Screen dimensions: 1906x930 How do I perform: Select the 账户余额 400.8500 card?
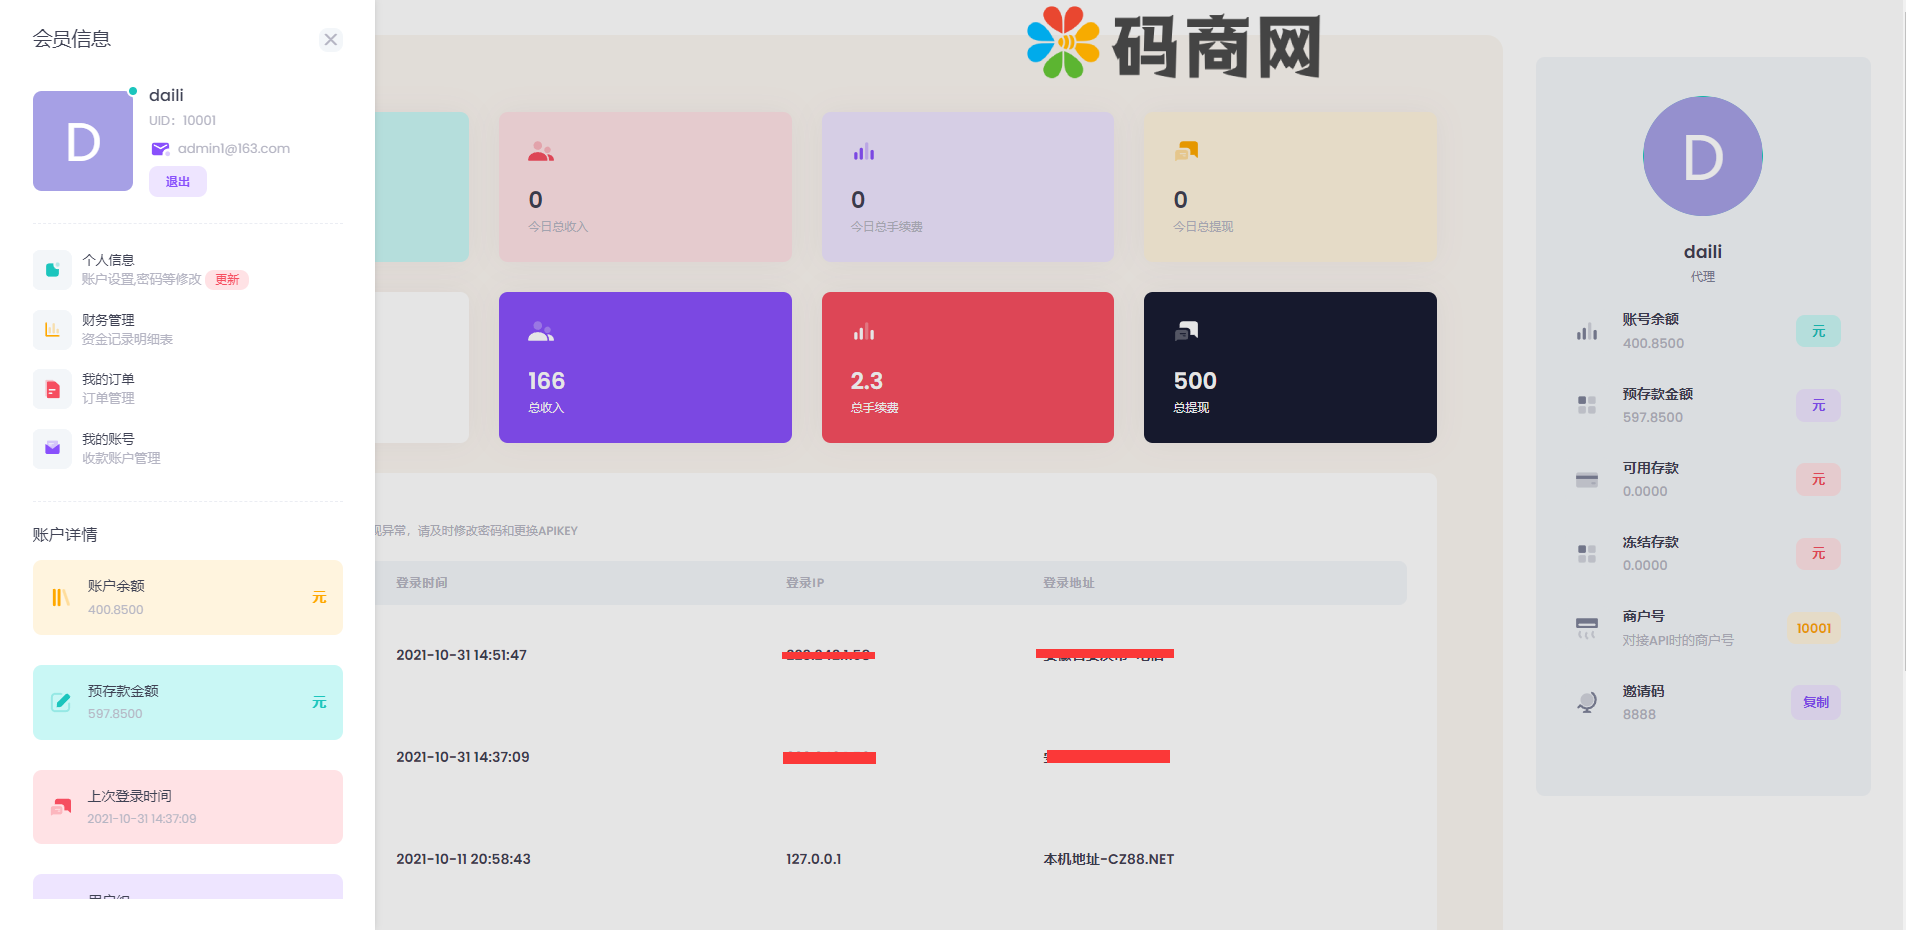(188, 597)
